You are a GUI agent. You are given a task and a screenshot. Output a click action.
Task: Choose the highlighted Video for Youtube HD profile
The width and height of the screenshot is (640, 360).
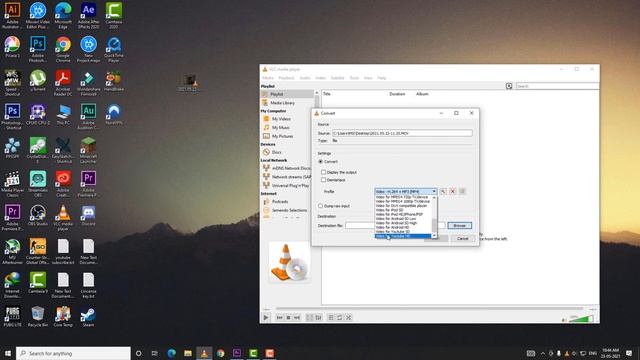pyautogui.click(x=403, y=236)
